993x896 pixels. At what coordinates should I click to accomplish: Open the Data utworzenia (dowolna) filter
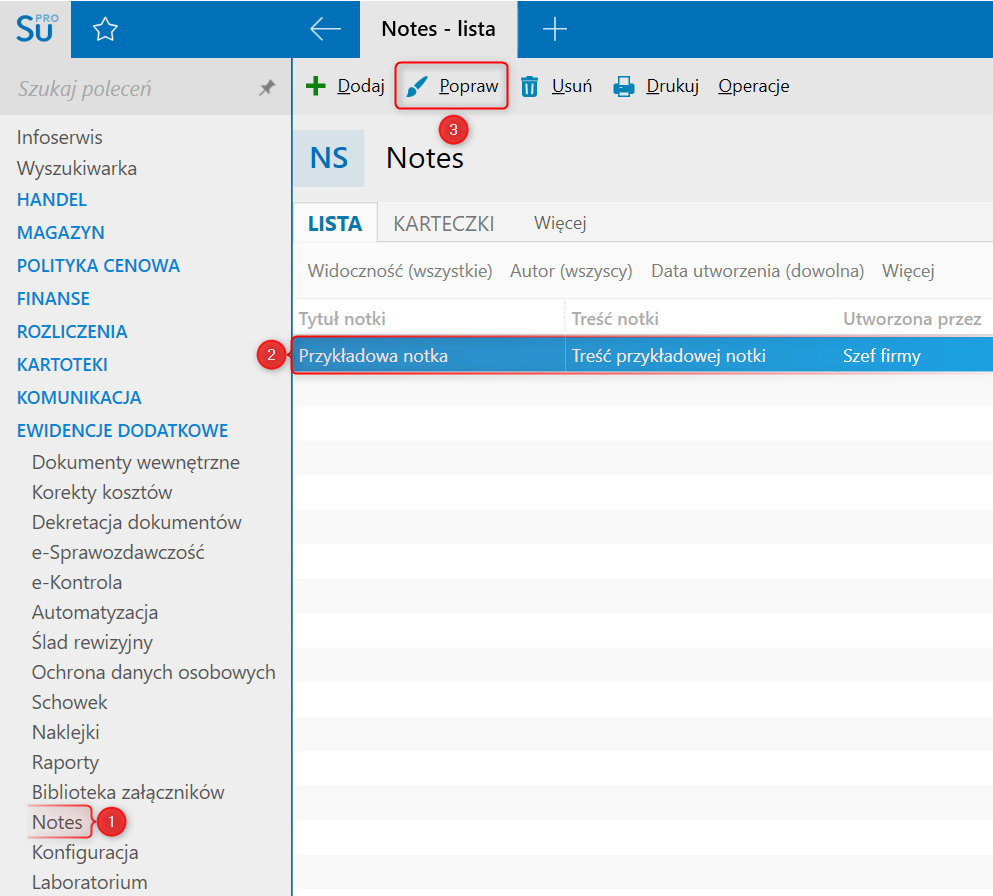(x=757, y=271)
